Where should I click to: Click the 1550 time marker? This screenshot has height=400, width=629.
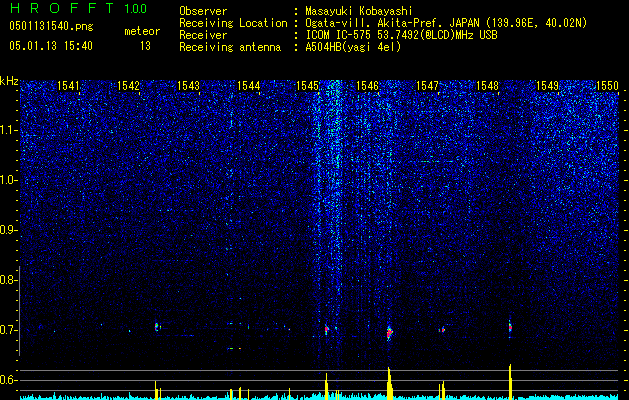[607, 85]
